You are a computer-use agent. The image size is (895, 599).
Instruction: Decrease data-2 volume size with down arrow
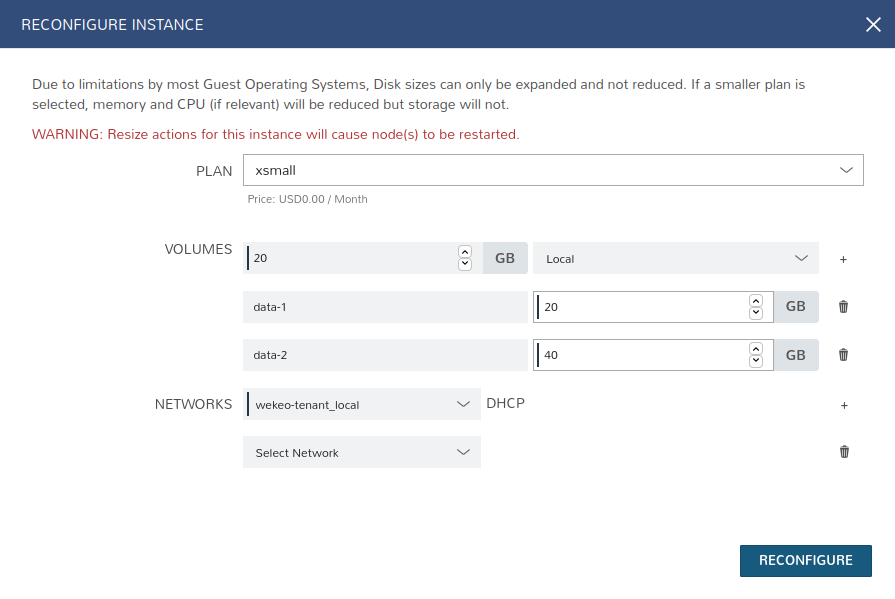tap(756, 361)
